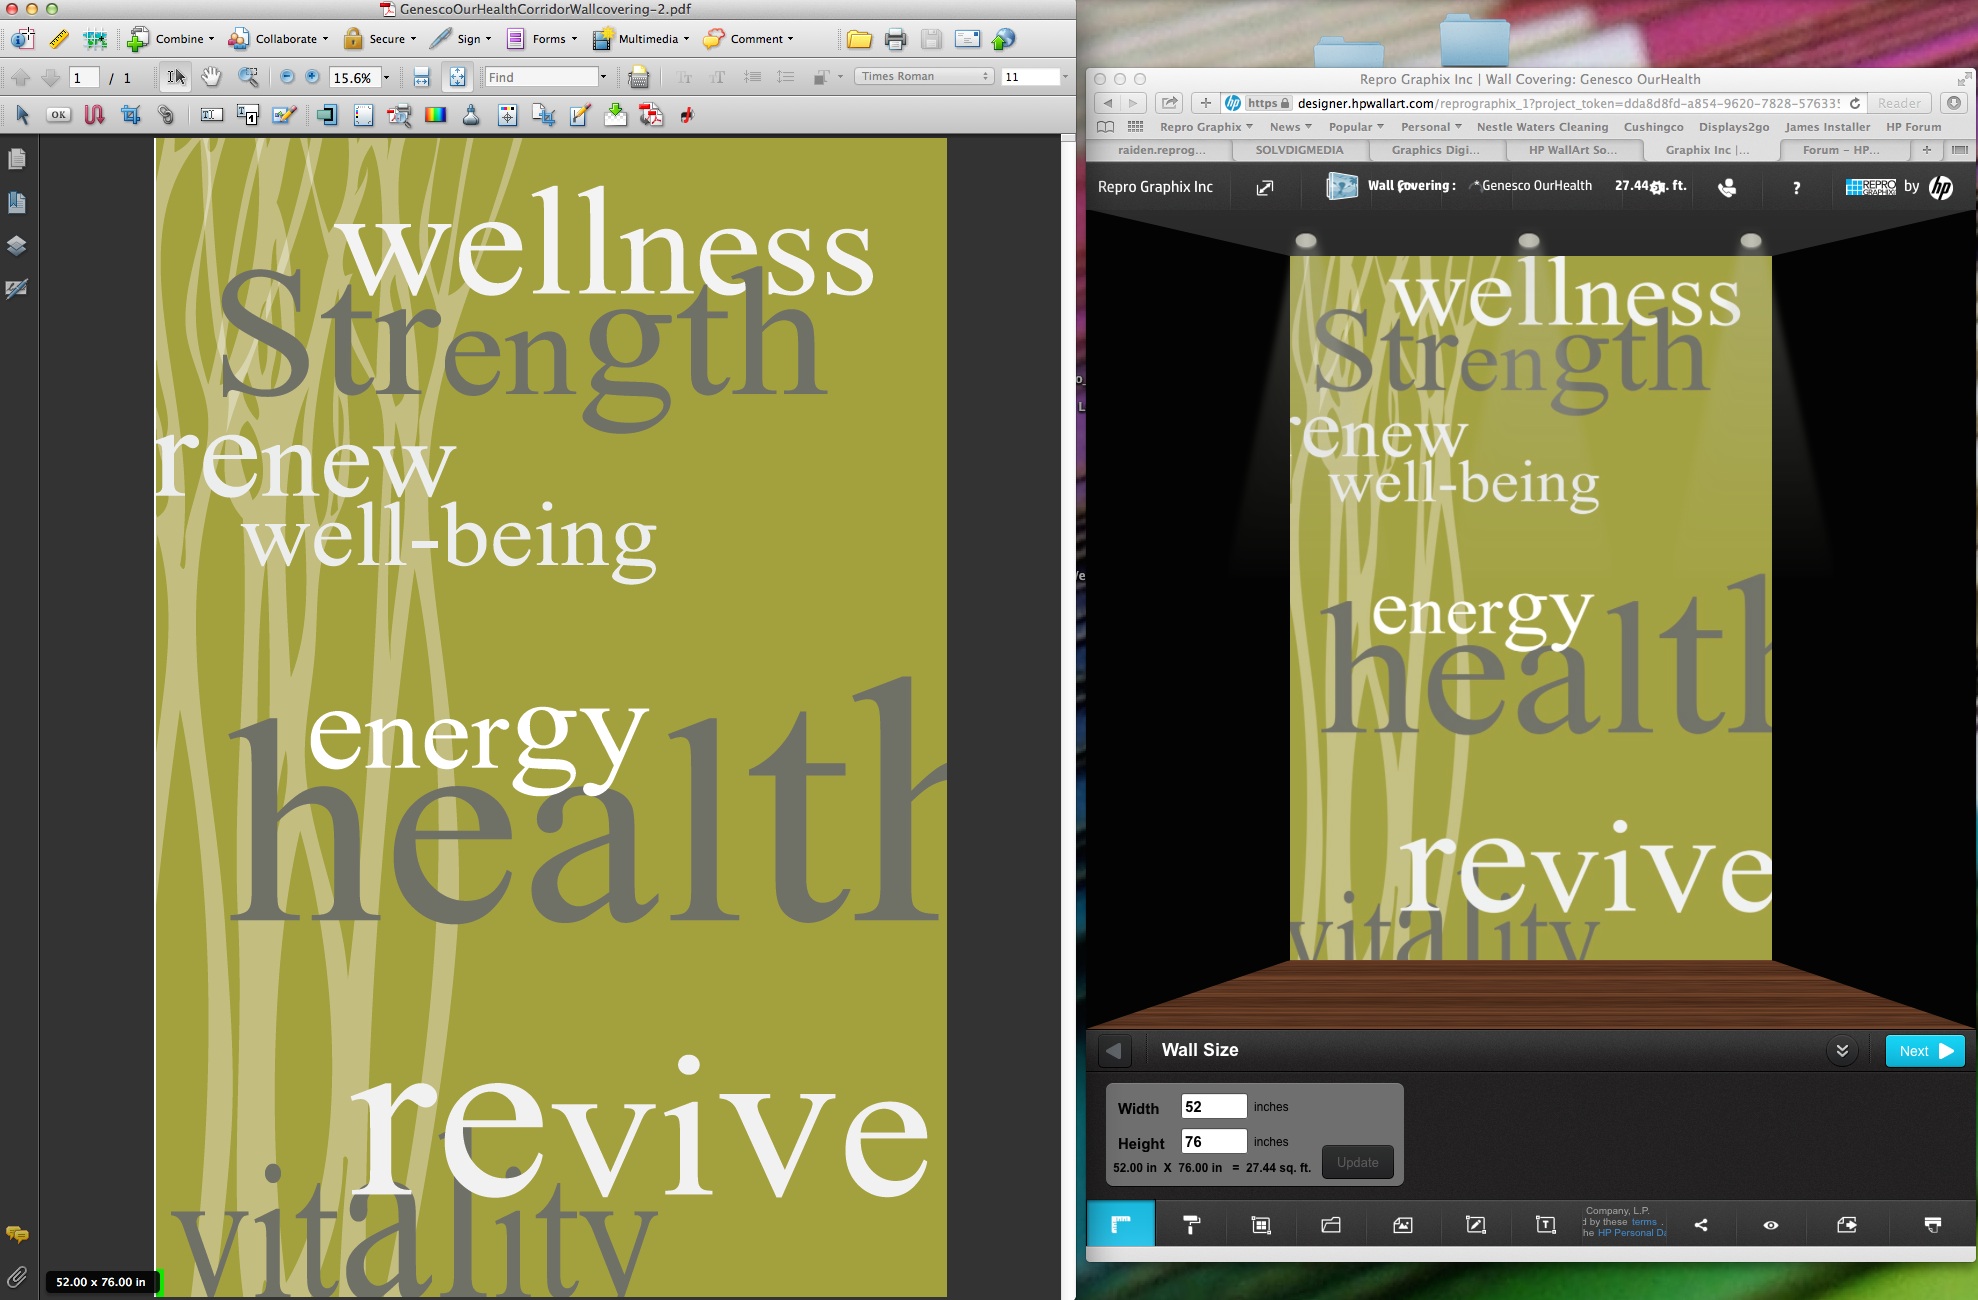
Task: Collapse the Wall Size panel chevron
Action: pos(1841,1051)
